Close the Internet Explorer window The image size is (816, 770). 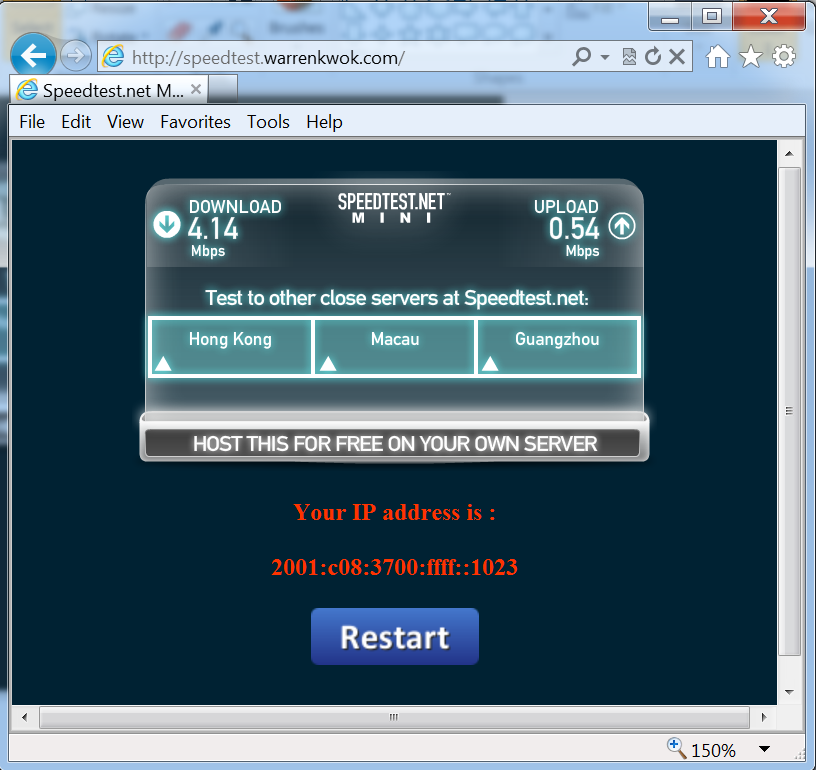(769, 17)
